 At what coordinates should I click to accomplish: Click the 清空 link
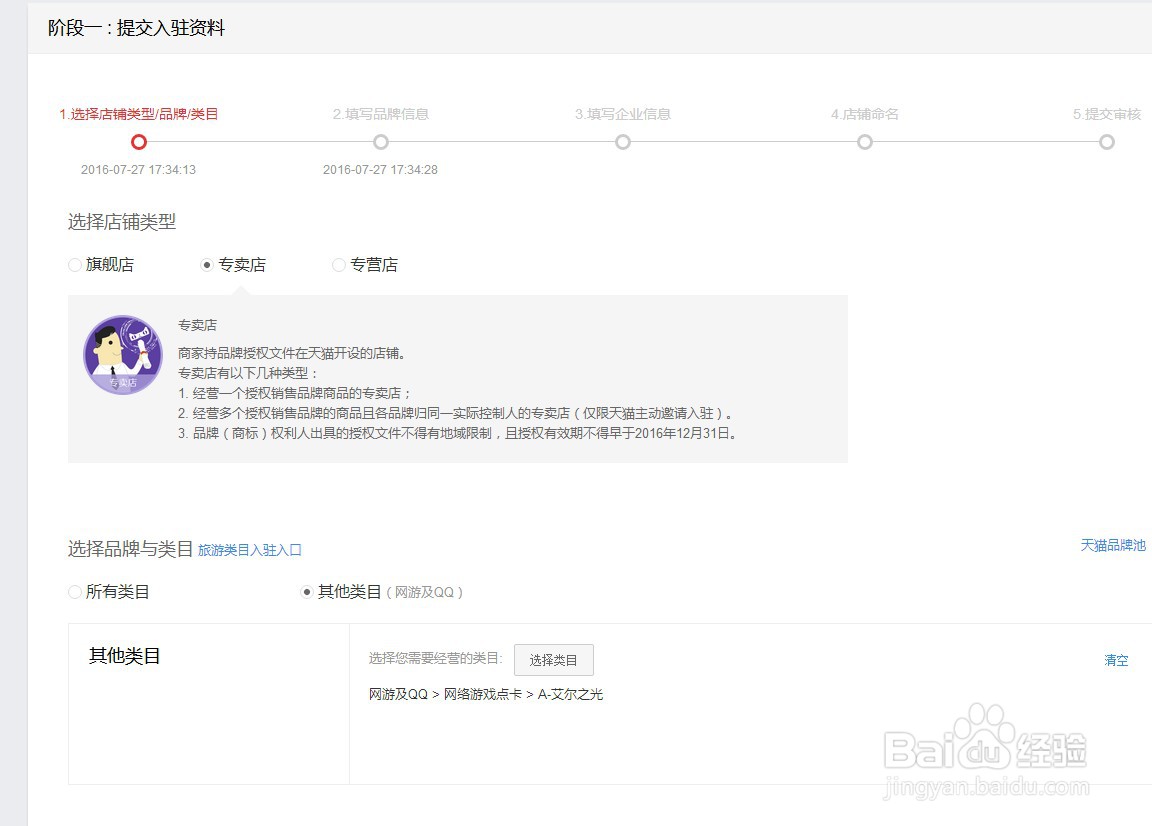click(1116, 660)
